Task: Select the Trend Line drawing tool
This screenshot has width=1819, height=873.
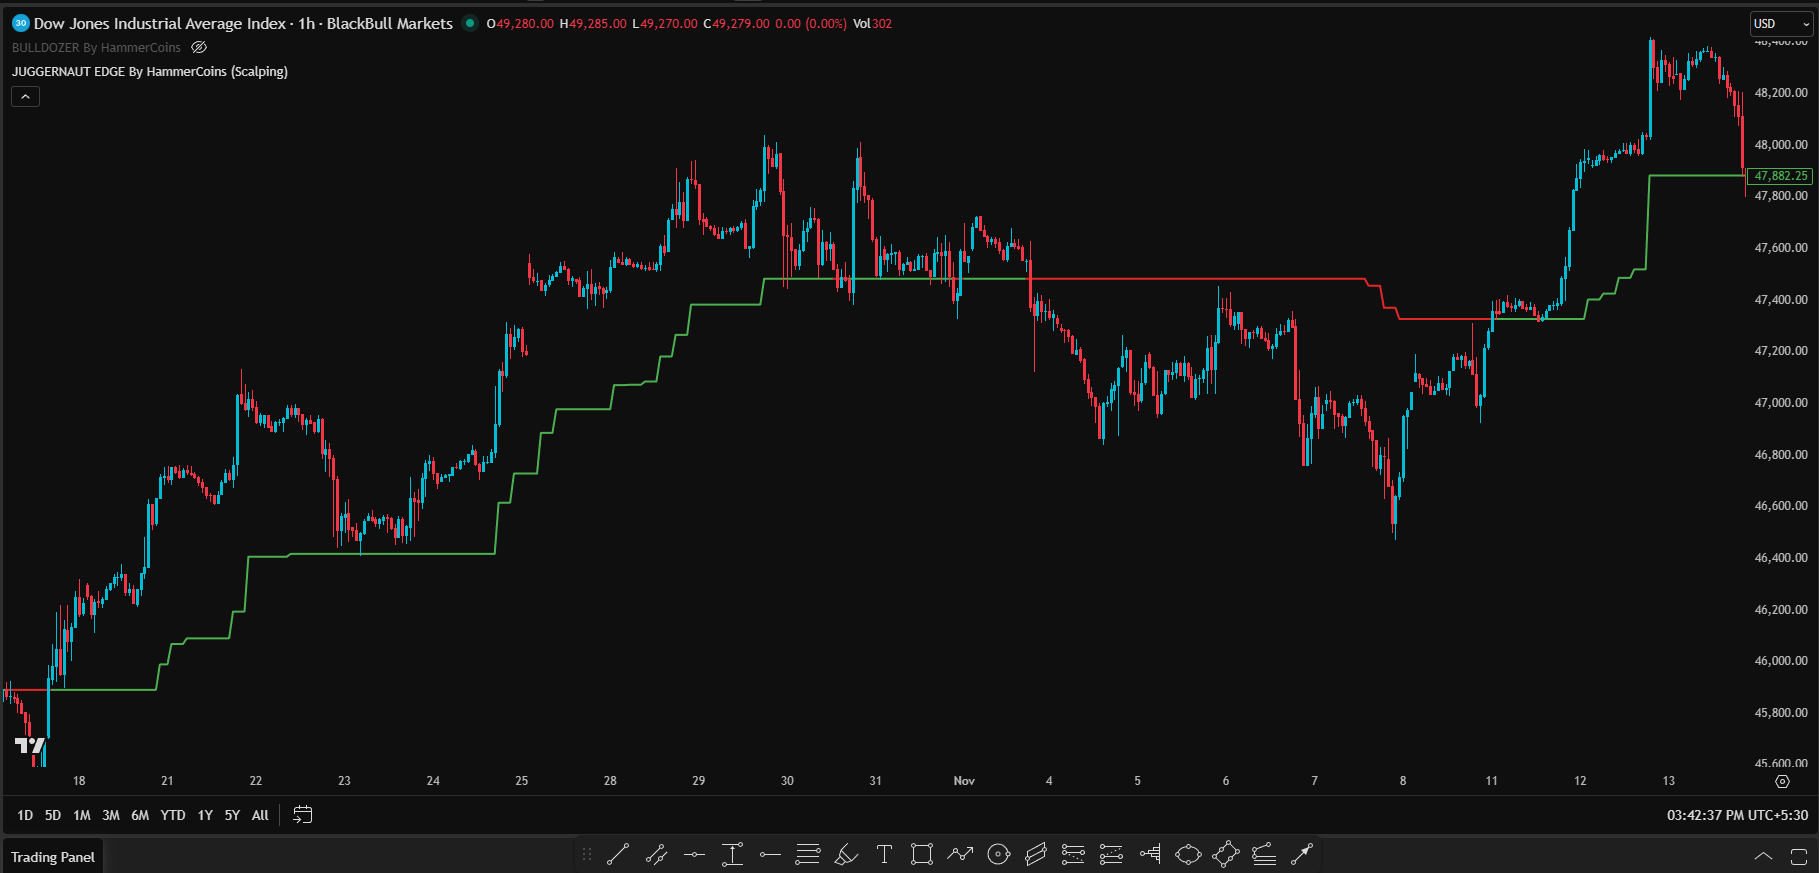Action: pos(618,854)
